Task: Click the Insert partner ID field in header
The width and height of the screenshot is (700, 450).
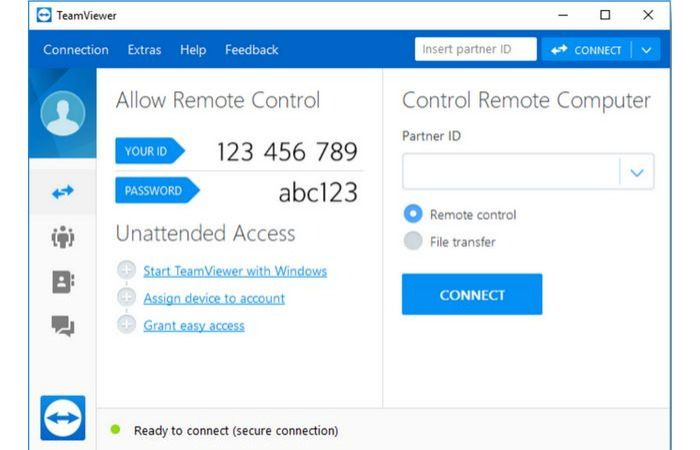Action: (x=474, y=50)
